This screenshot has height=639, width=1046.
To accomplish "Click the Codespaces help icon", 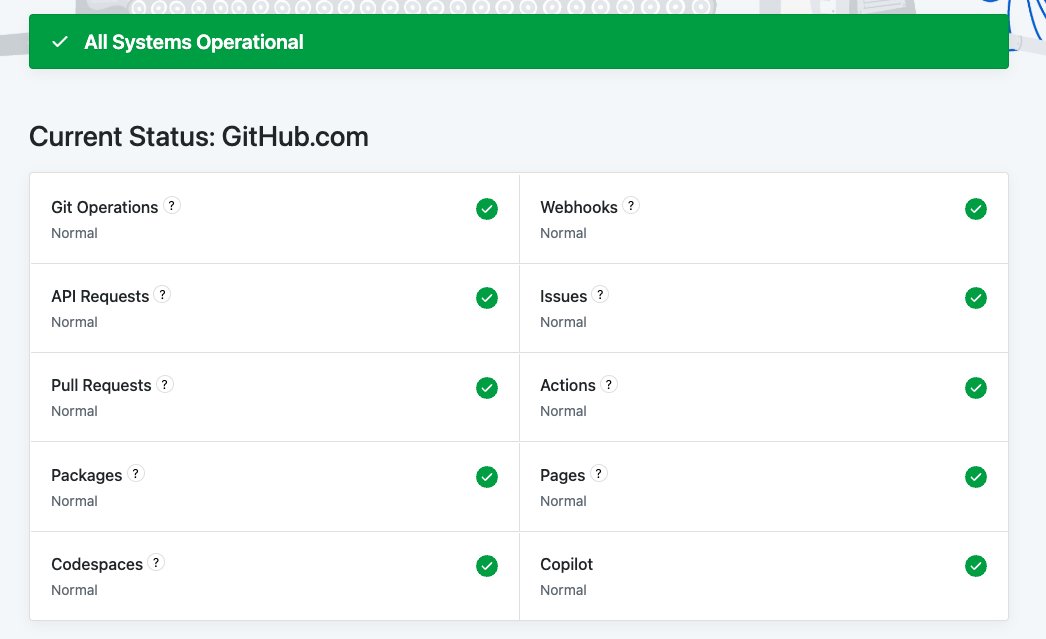I will pos(155,562).
